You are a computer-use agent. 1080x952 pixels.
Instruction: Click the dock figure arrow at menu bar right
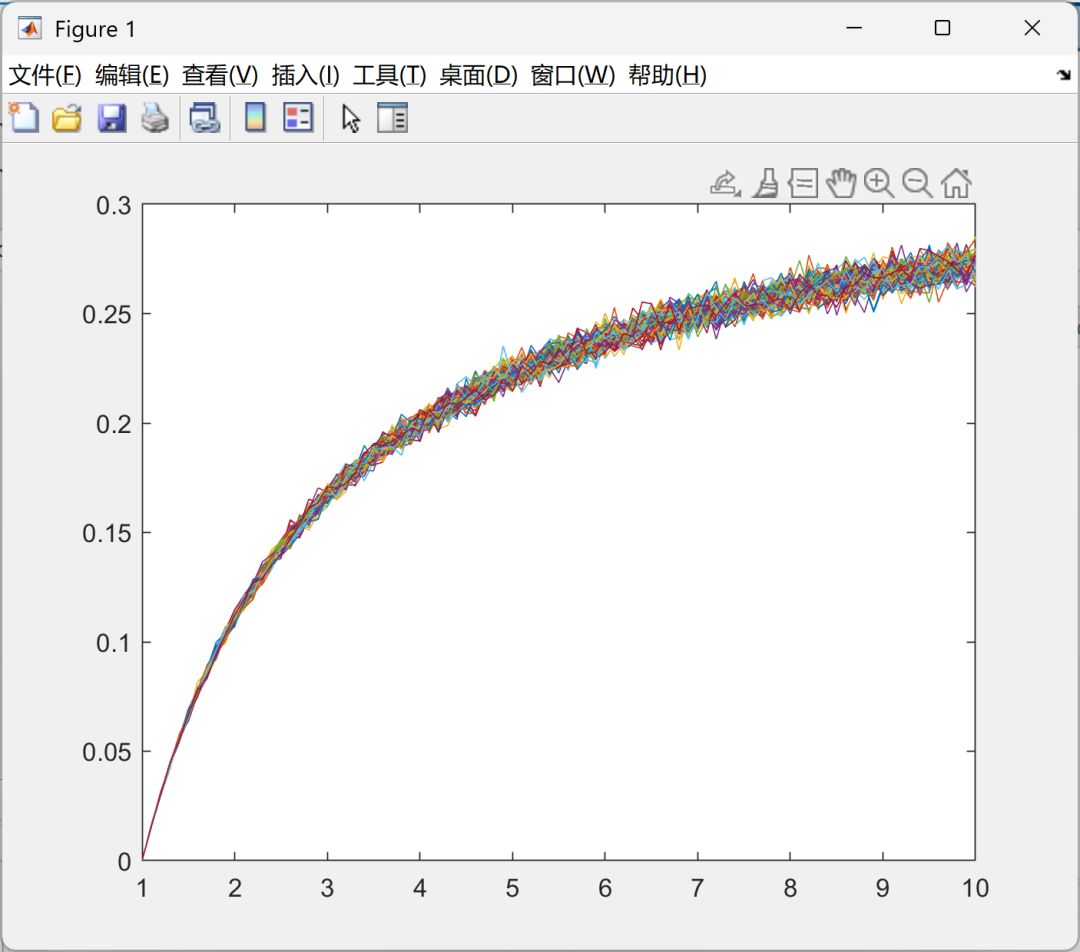[1063, 75]
